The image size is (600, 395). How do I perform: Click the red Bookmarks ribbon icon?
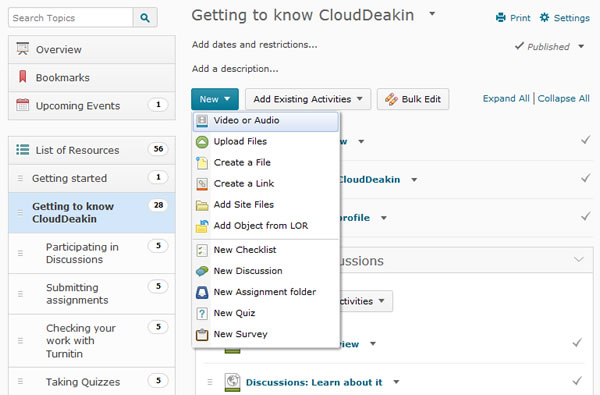pyautogui.click(x=23, y=77)
